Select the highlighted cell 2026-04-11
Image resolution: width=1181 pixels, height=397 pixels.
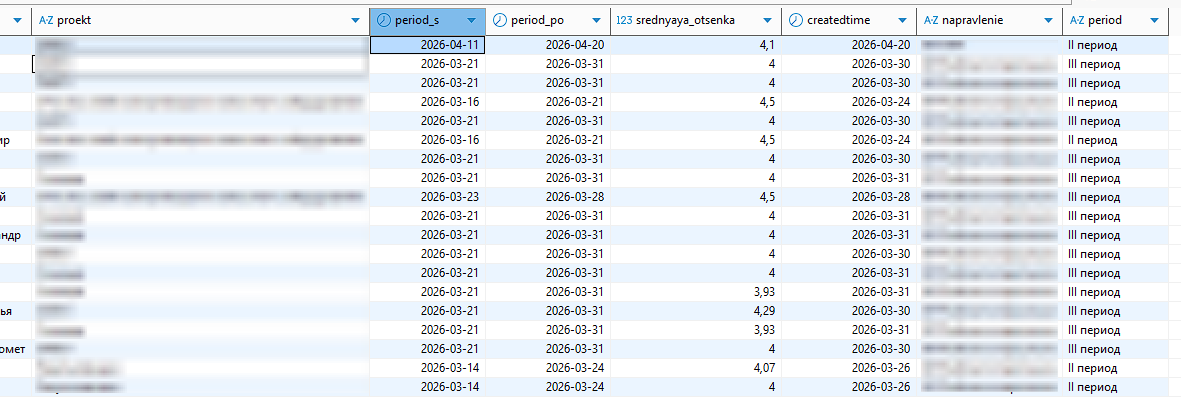(x=427, y=45)
